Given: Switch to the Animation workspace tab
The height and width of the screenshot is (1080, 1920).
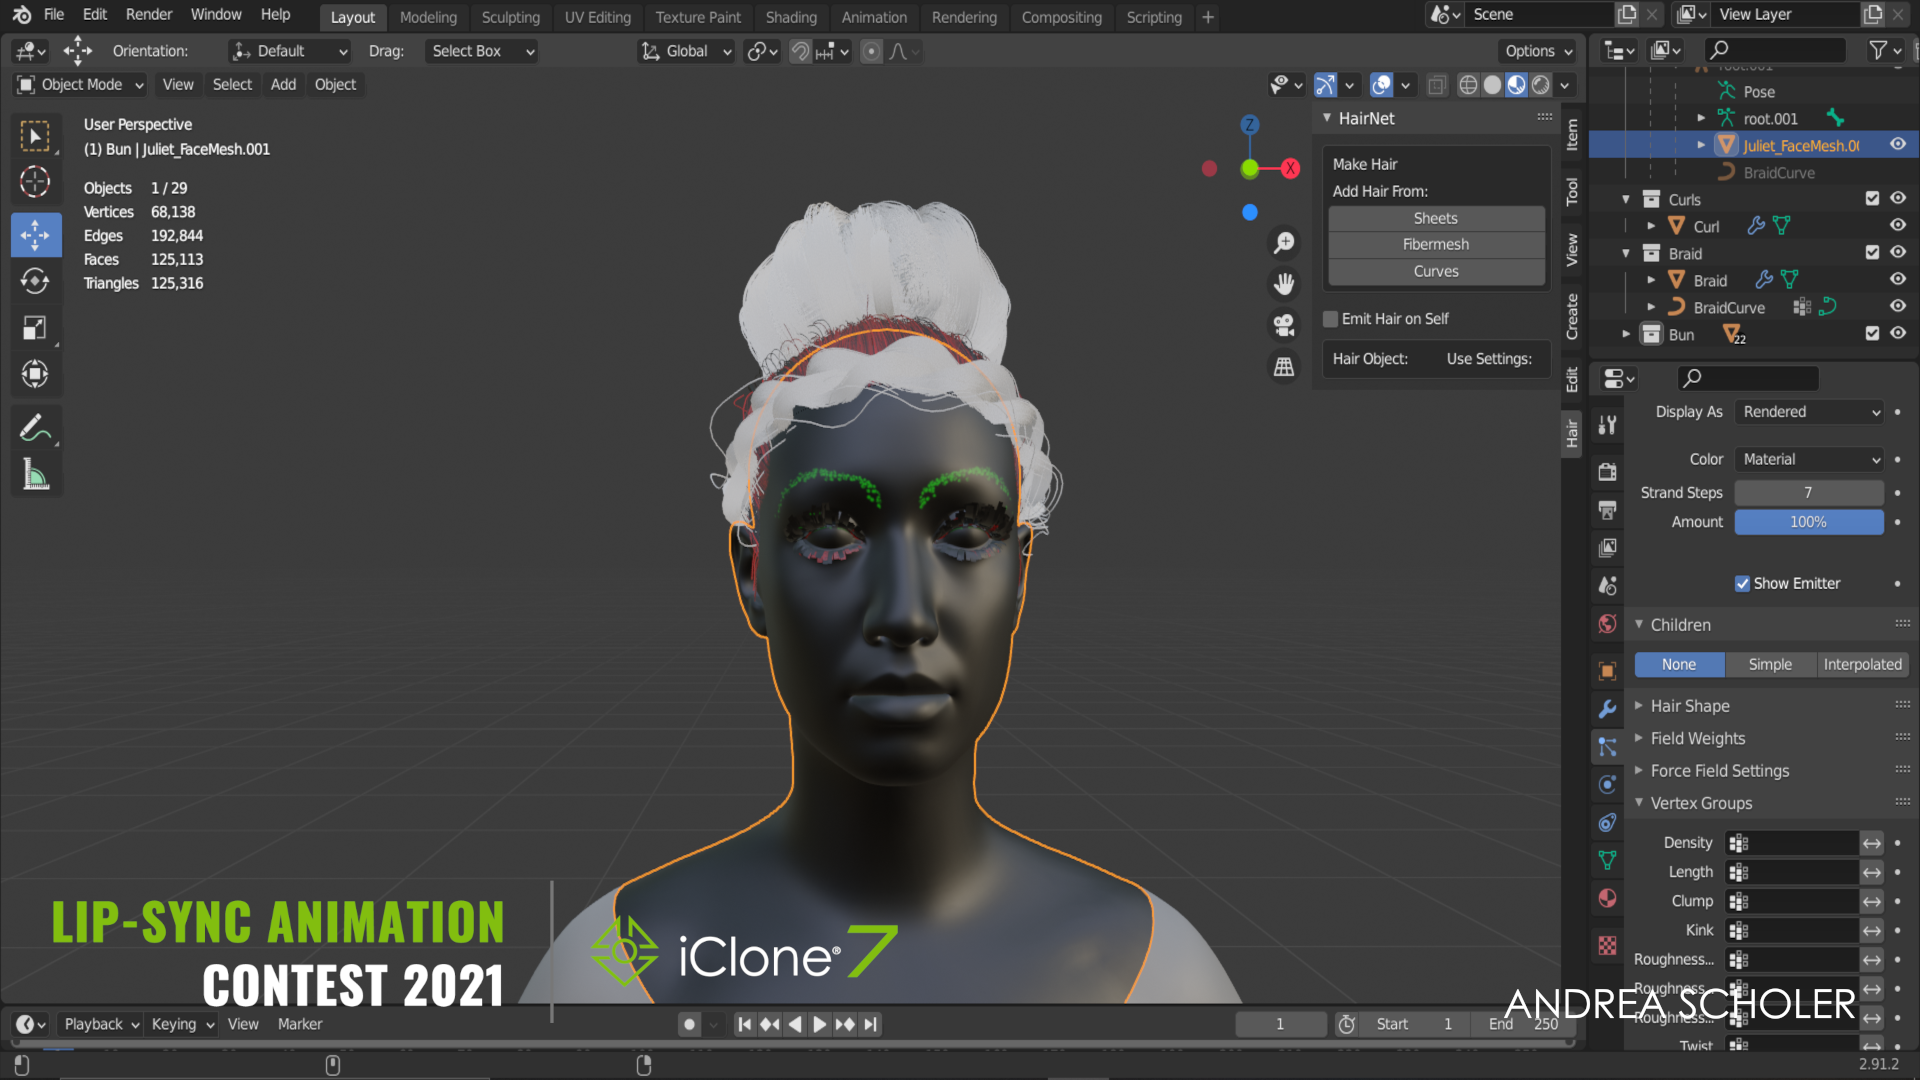Looking at the screenshot, I should (x=874, y=17).
